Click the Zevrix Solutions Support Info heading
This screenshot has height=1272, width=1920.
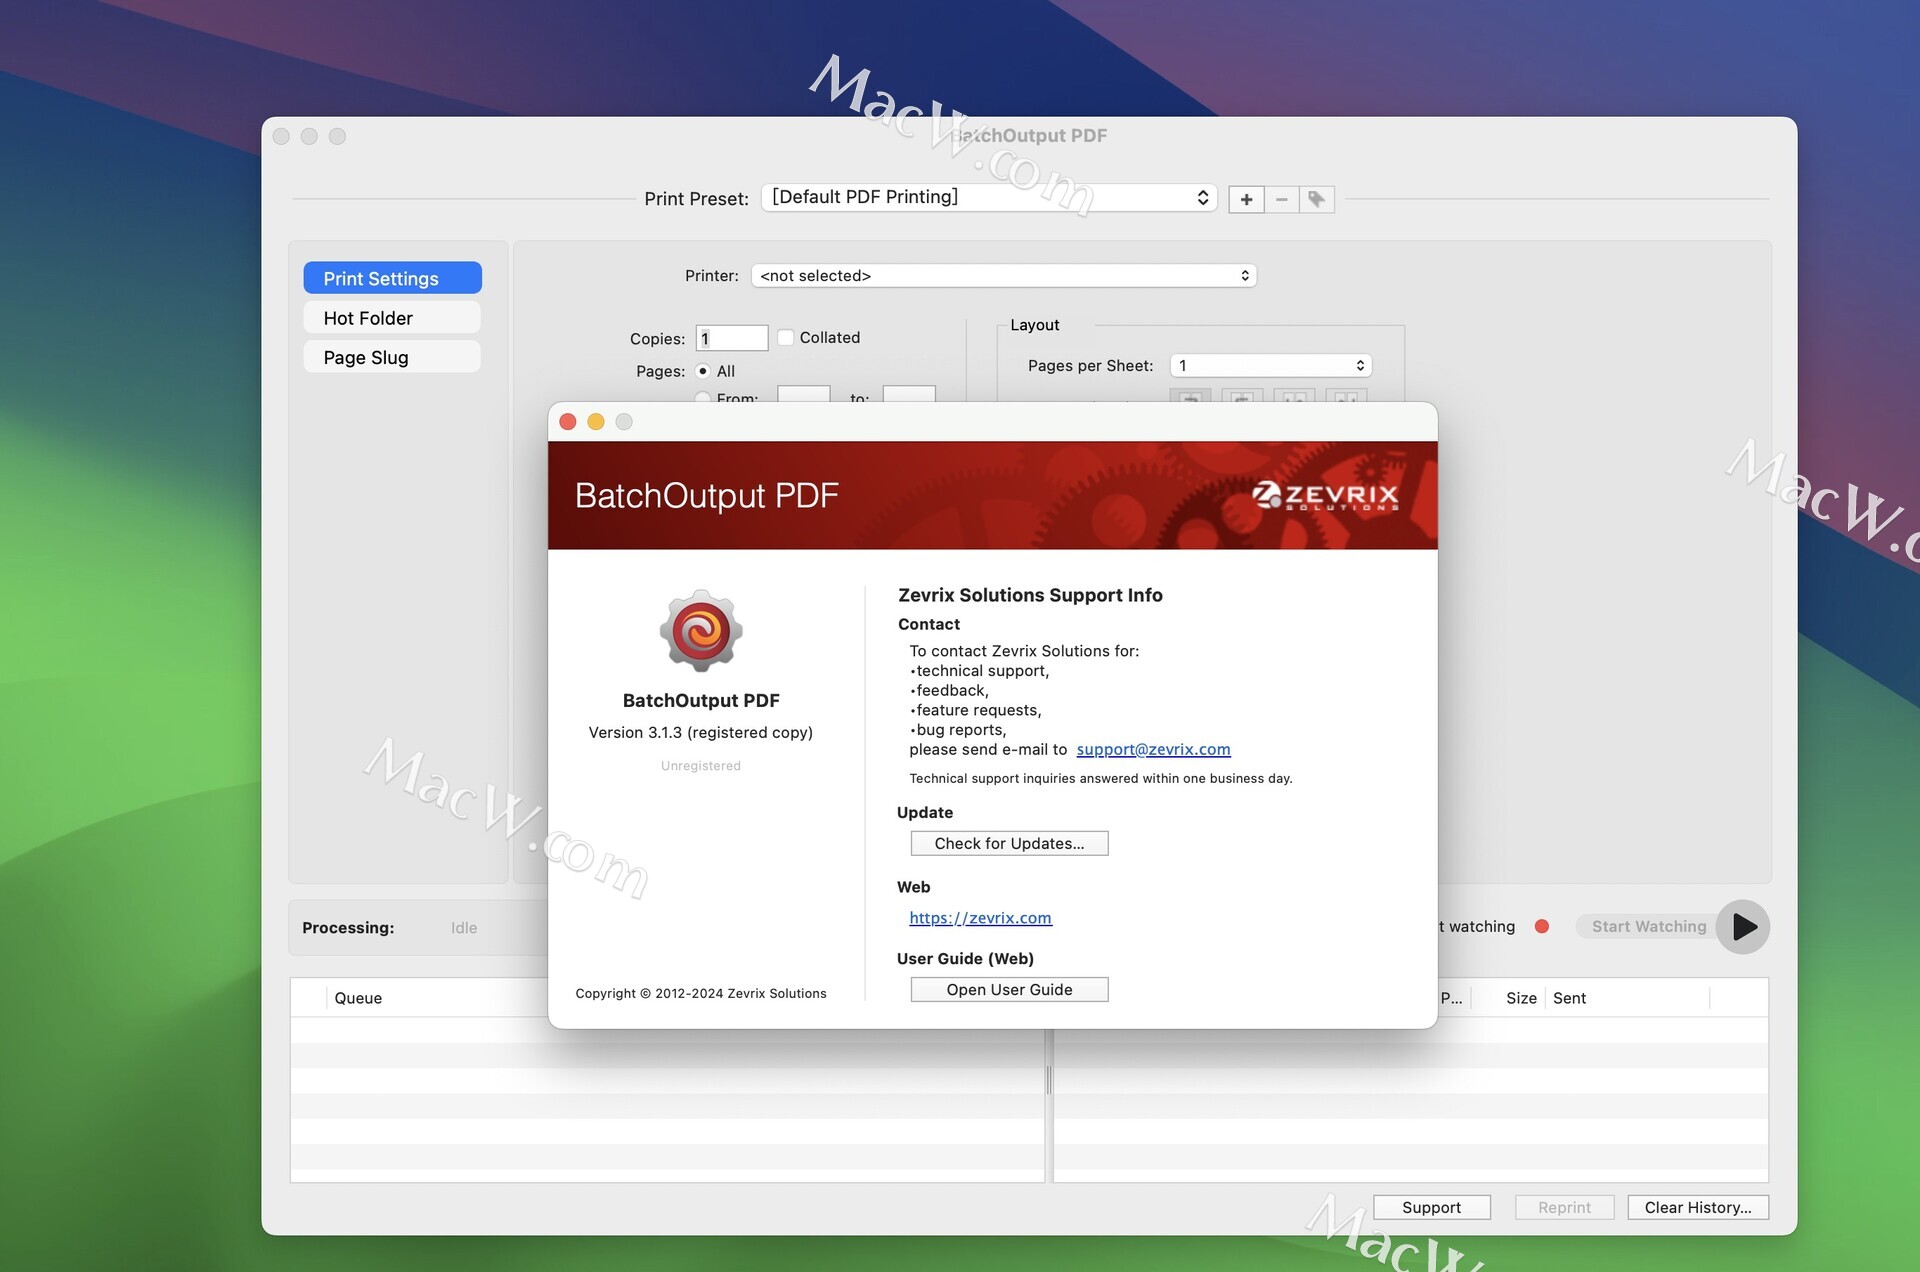click(1030, 595)
